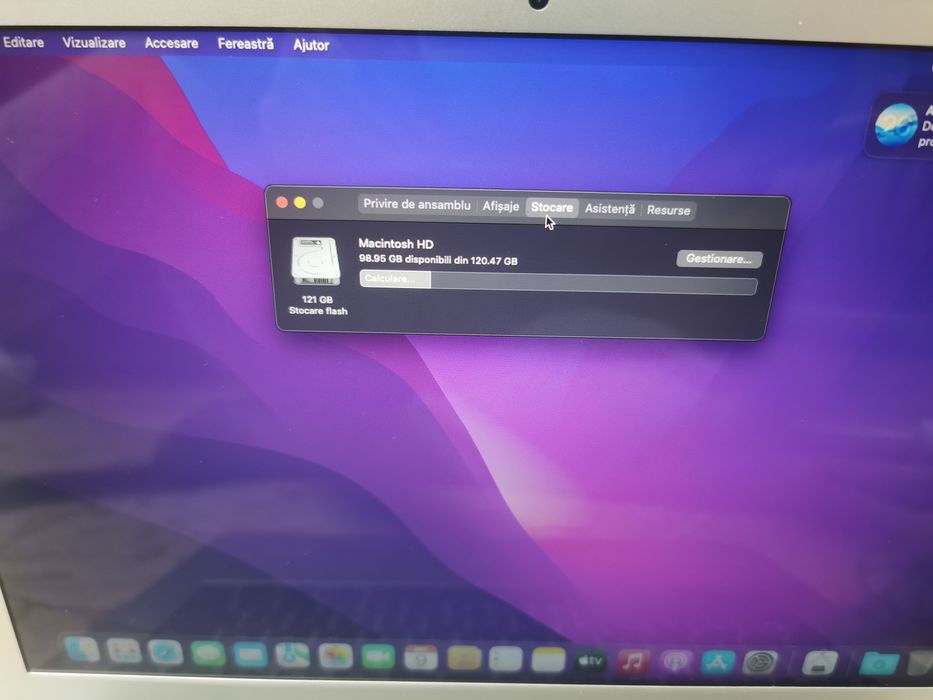The width and height of the screenshot is (933, 700).
Task: Launch App Store from the Dock
Action: (x=718, y=662)
